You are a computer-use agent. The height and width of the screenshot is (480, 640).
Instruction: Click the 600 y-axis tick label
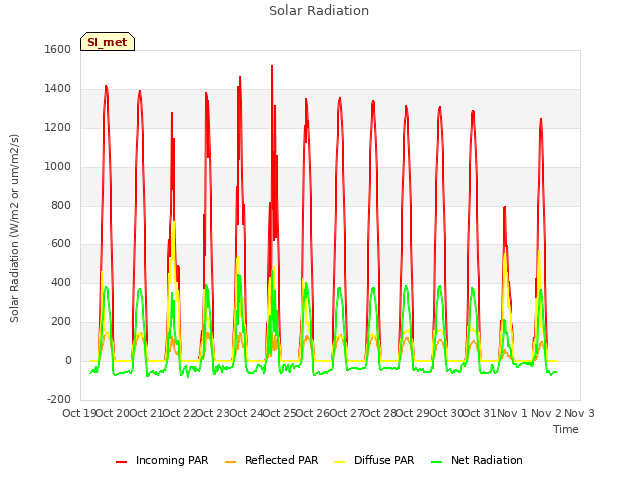pyautogui.click(x=61, y=244)
